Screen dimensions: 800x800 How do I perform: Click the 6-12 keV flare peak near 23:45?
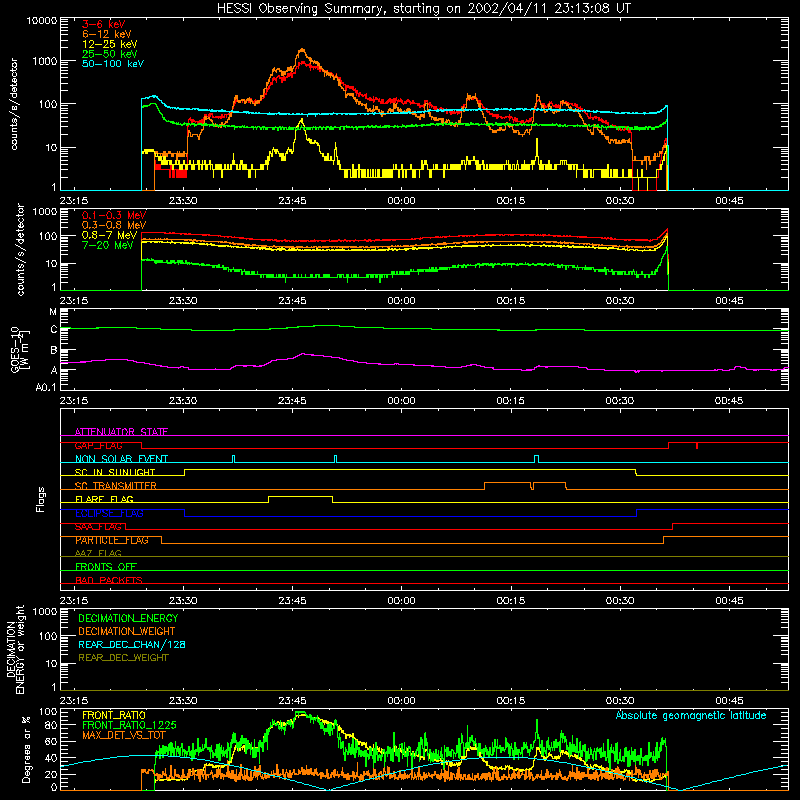tap(302, 50)
